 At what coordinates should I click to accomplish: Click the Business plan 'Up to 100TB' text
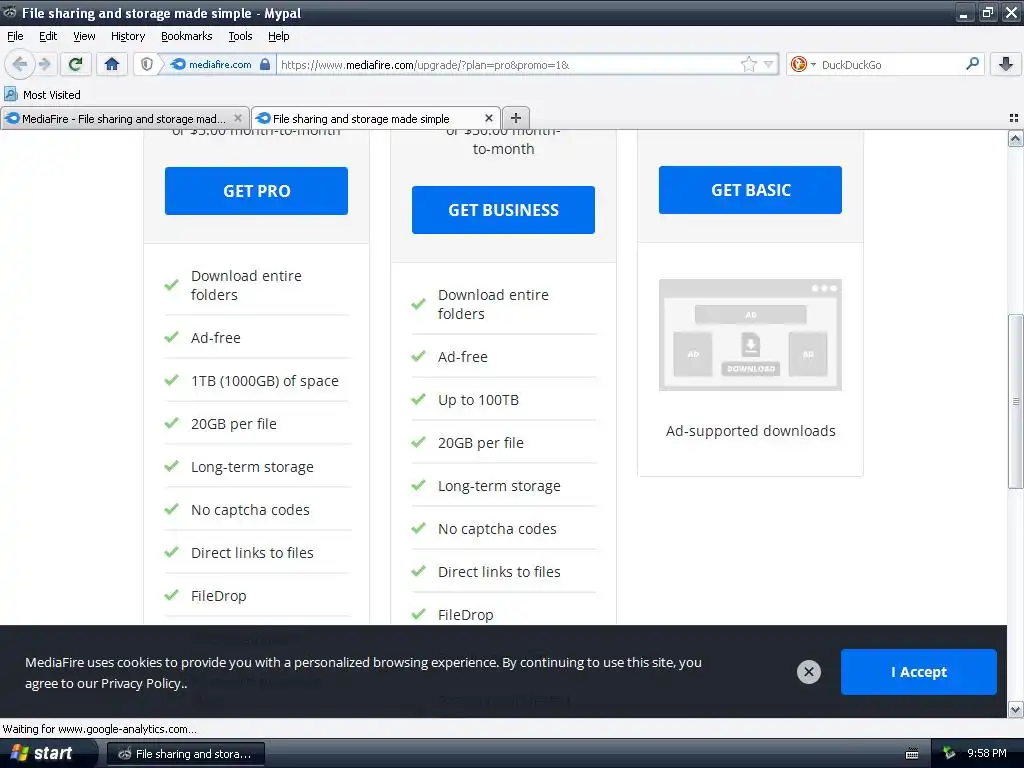(x=478, y=400)
